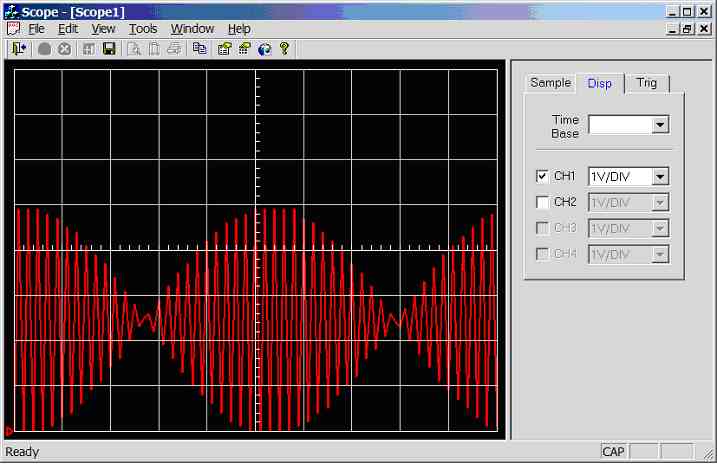Screen dimensions: 717x464
Task: Switch to the Trig tab
Action: click(647, 83)
